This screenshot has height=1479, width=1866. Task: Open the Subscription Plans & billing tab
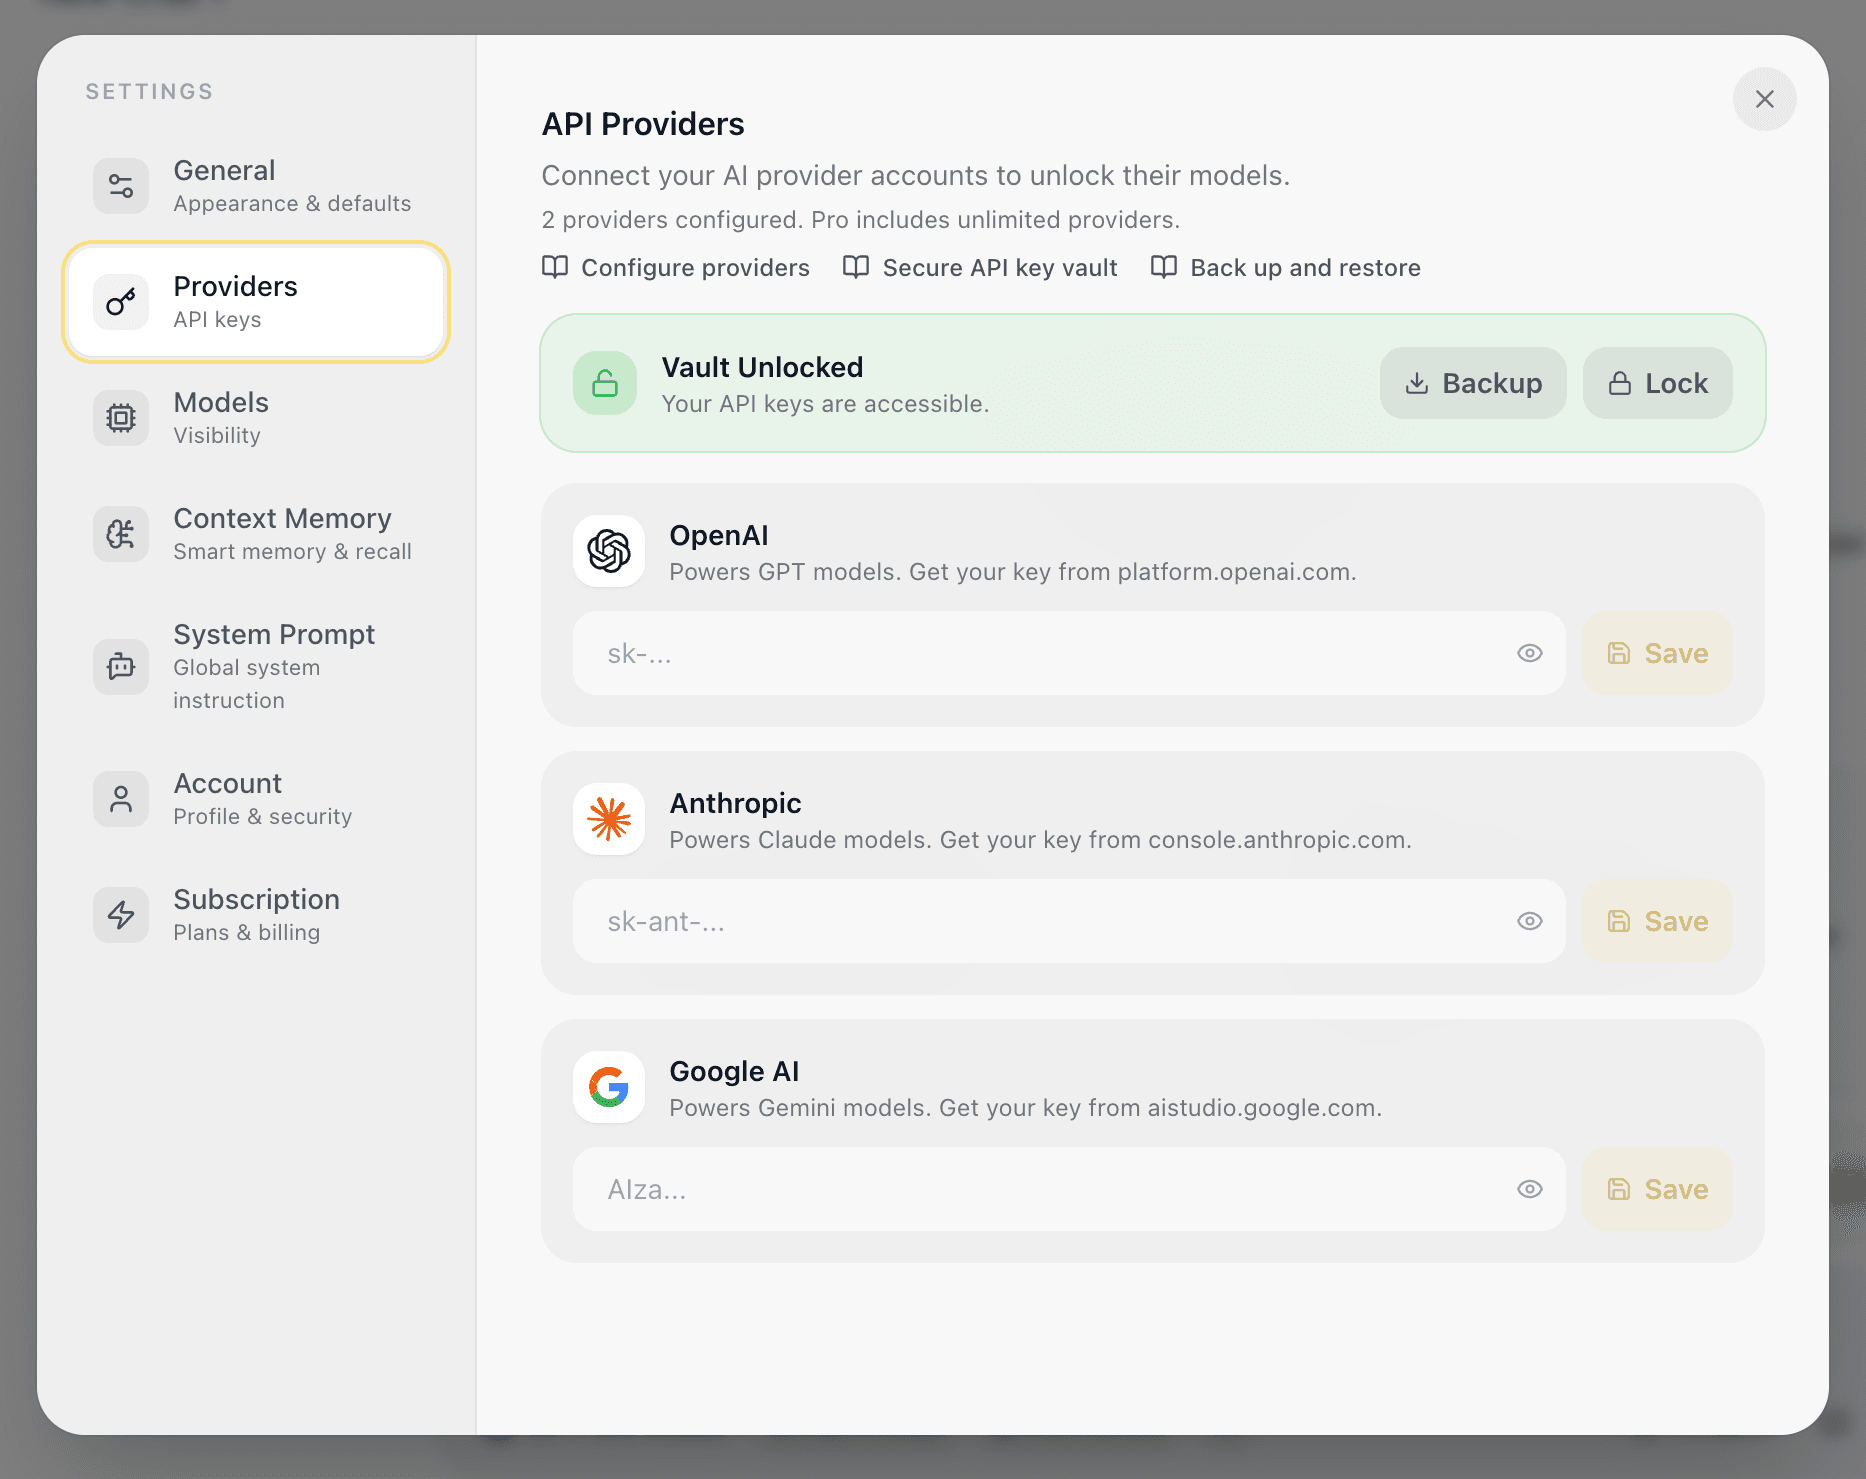tap(256, 915)
